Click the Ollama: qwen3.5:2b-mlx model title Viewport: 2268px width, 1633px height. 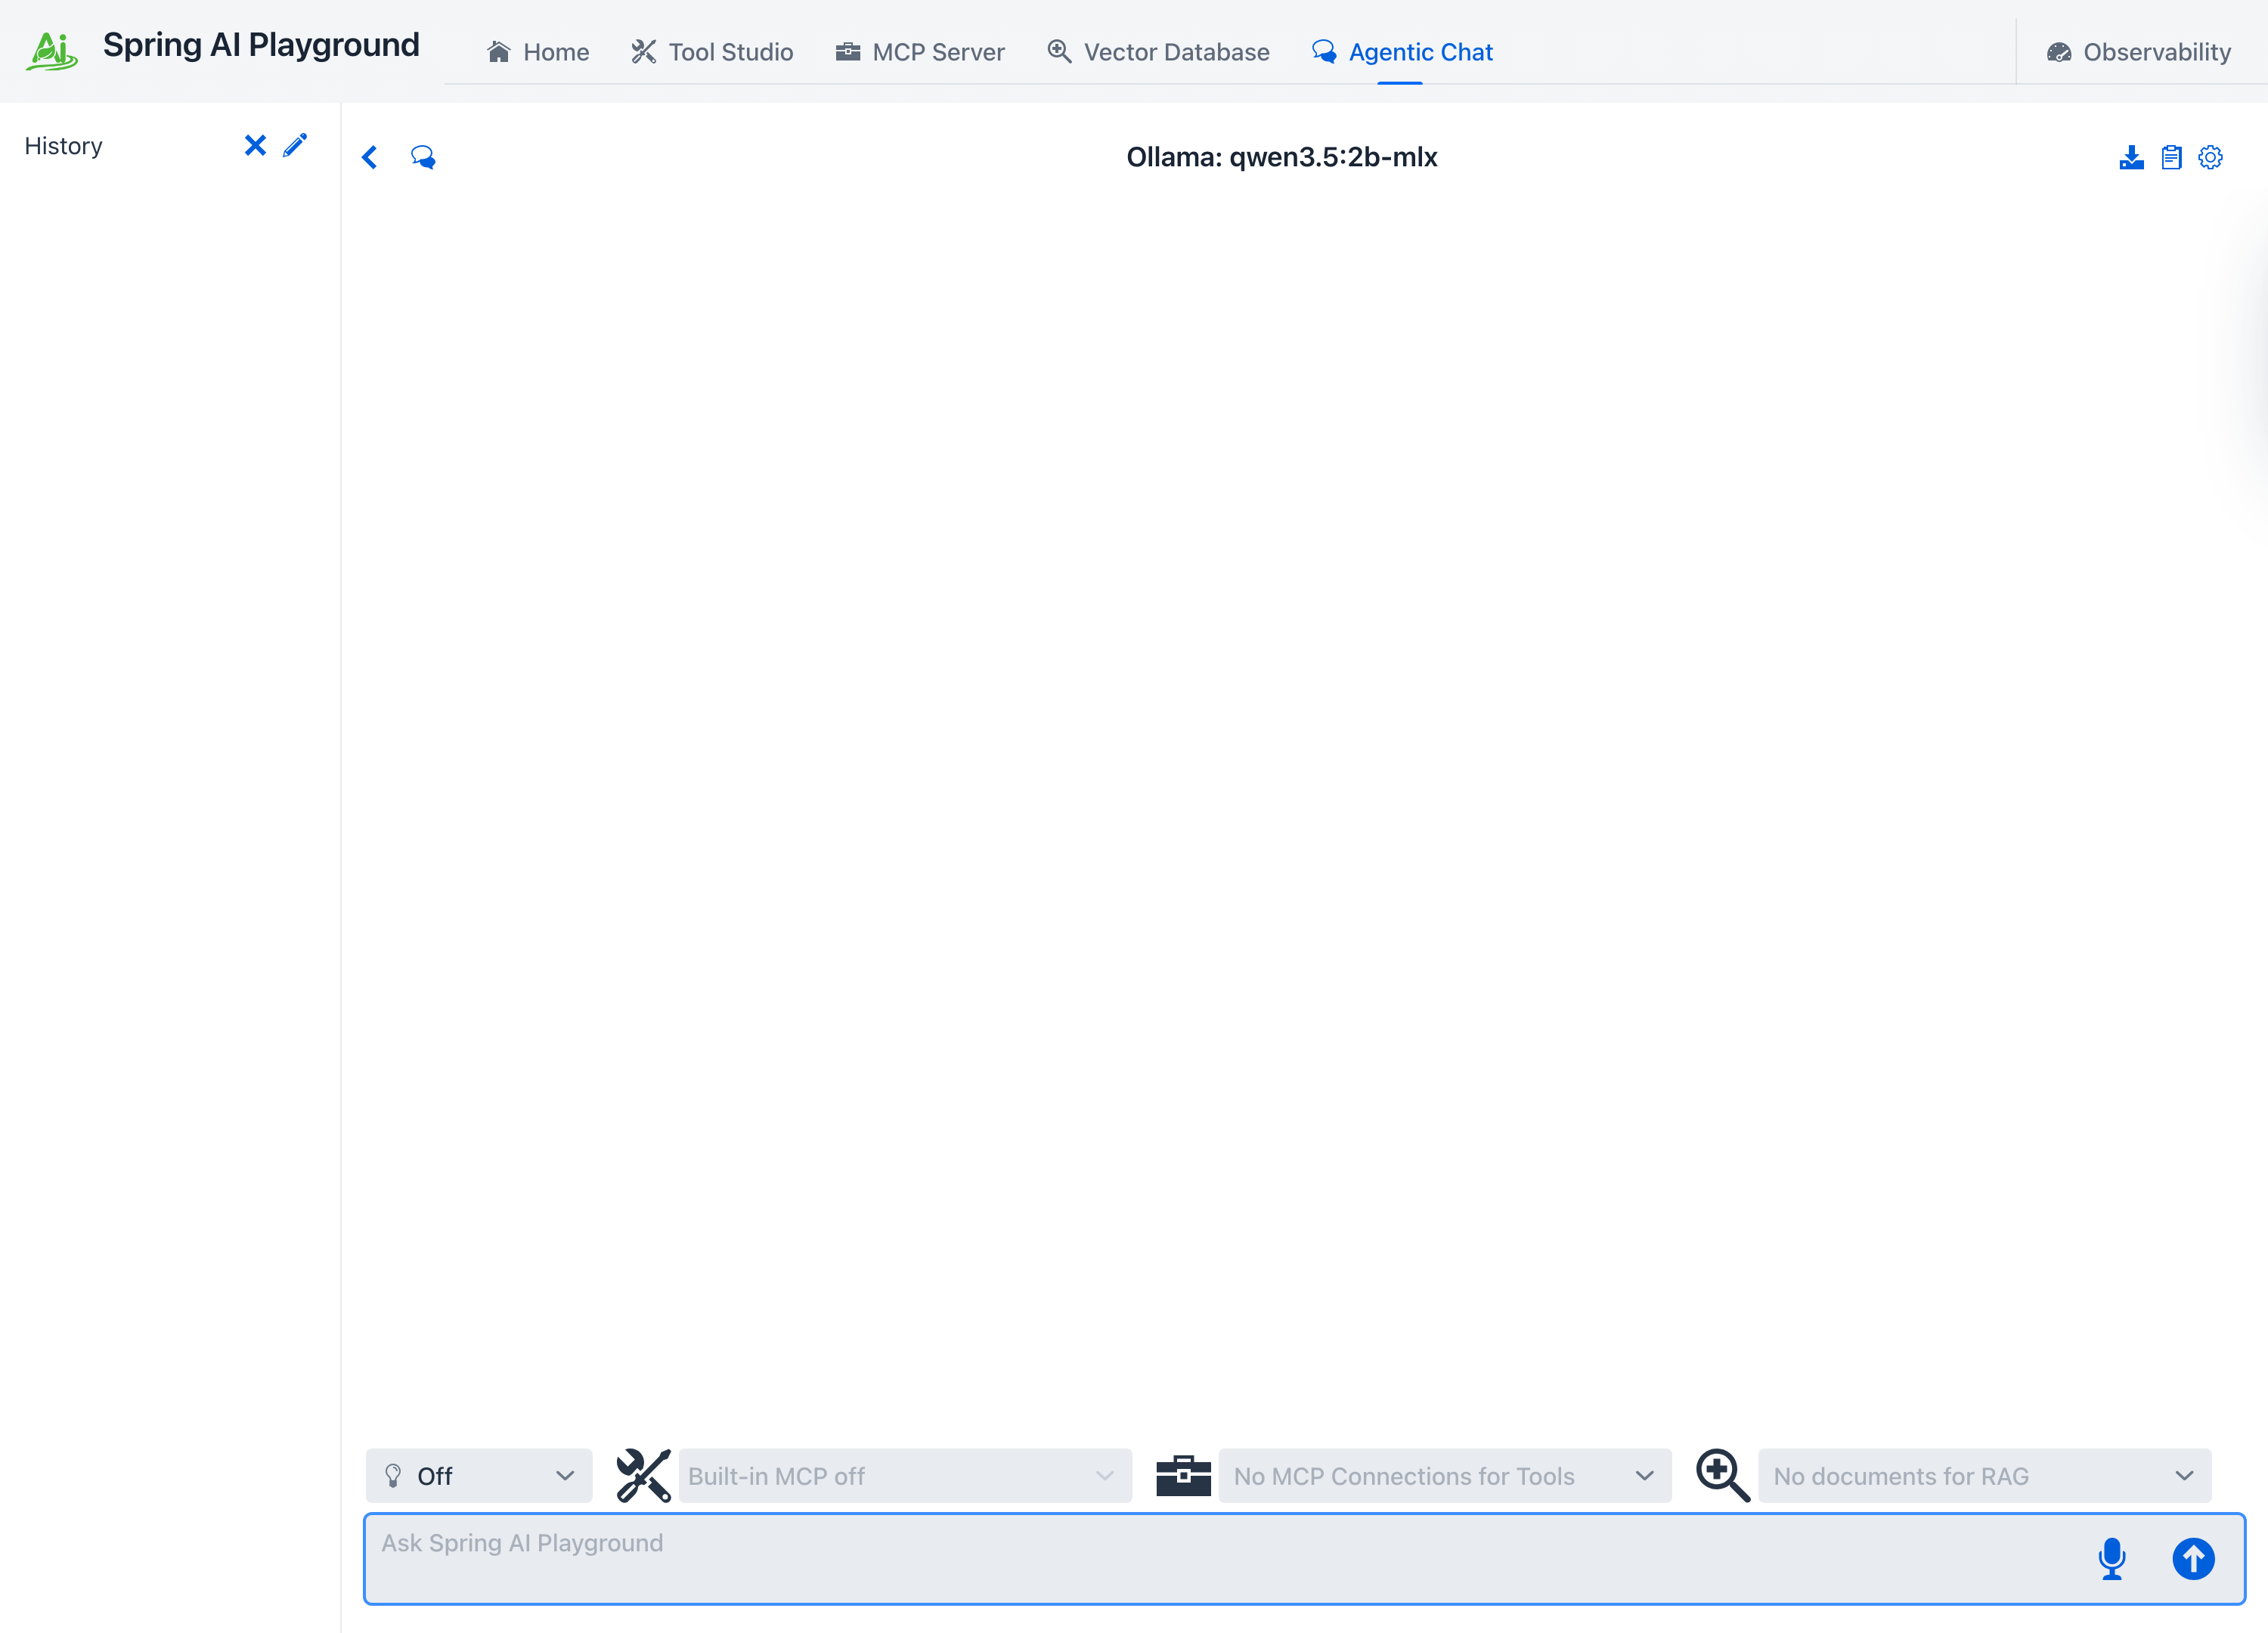1282,157
